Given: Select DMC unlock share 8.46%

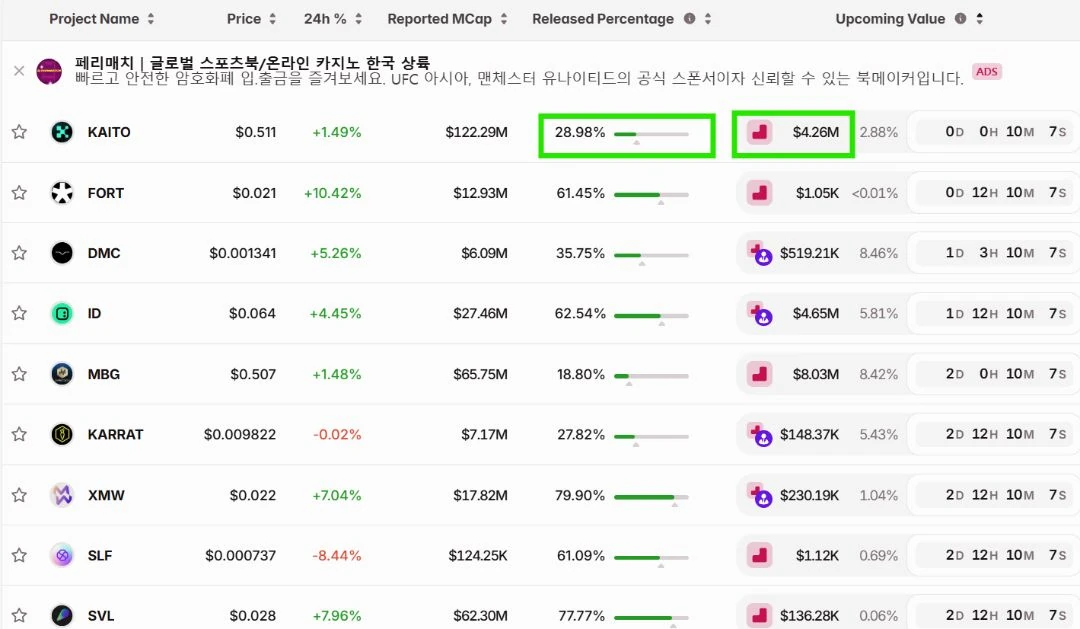Looking at the screenshot, I should coord(878,253).
